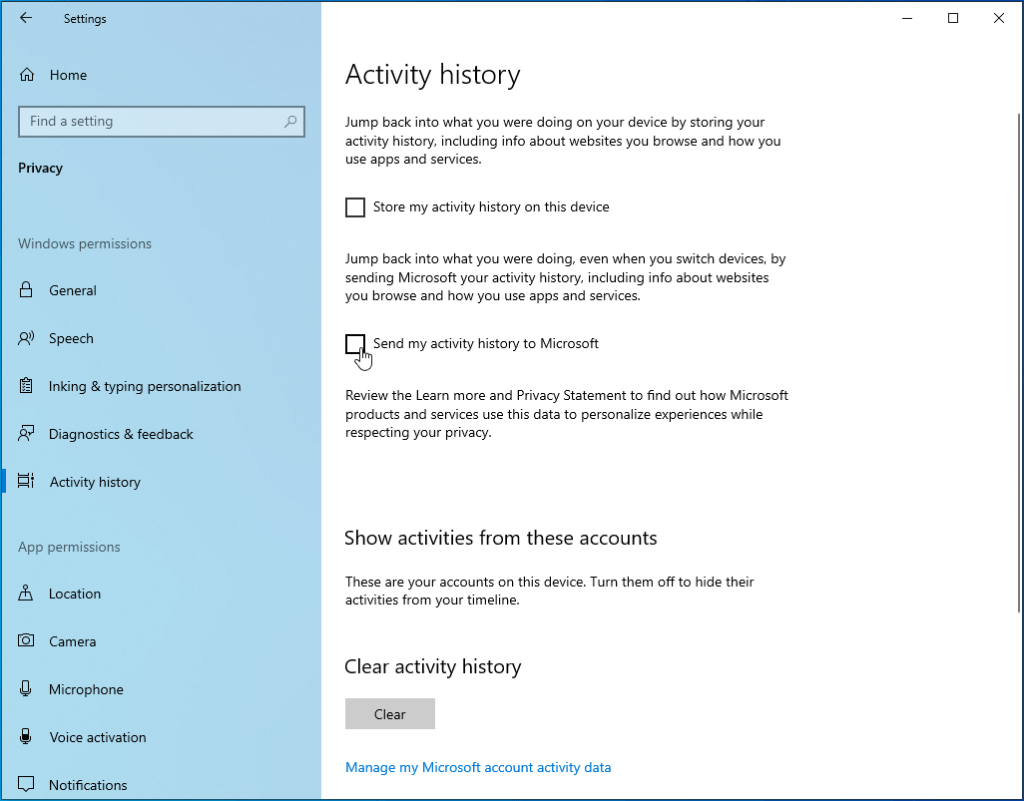Open Notifications permission settings
1024x801 pixels.
coord(88,785)
